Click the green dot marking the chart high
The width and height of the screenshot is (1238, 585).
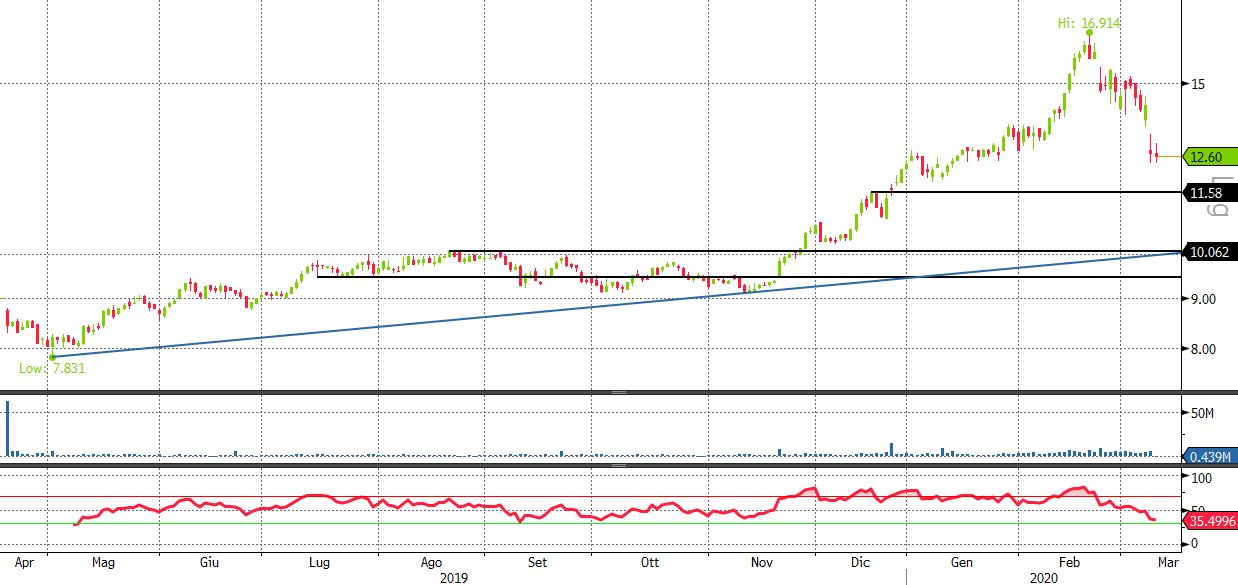tap(1089, 33)
